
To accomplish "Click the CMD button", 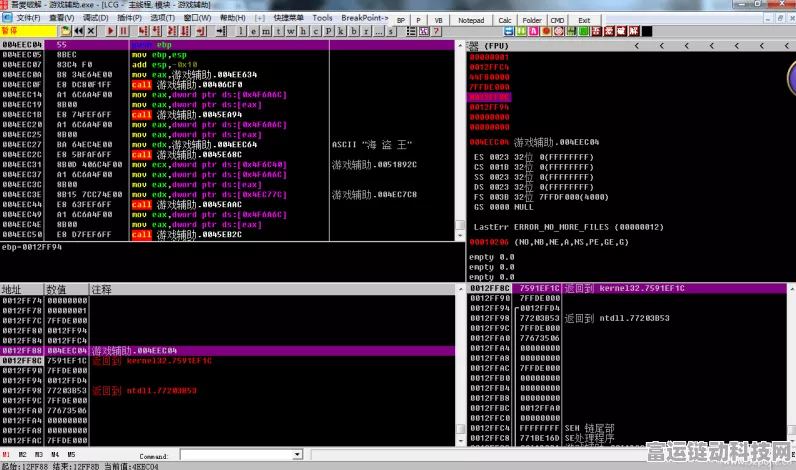I will pyautogui.click(x=557, y=20).
